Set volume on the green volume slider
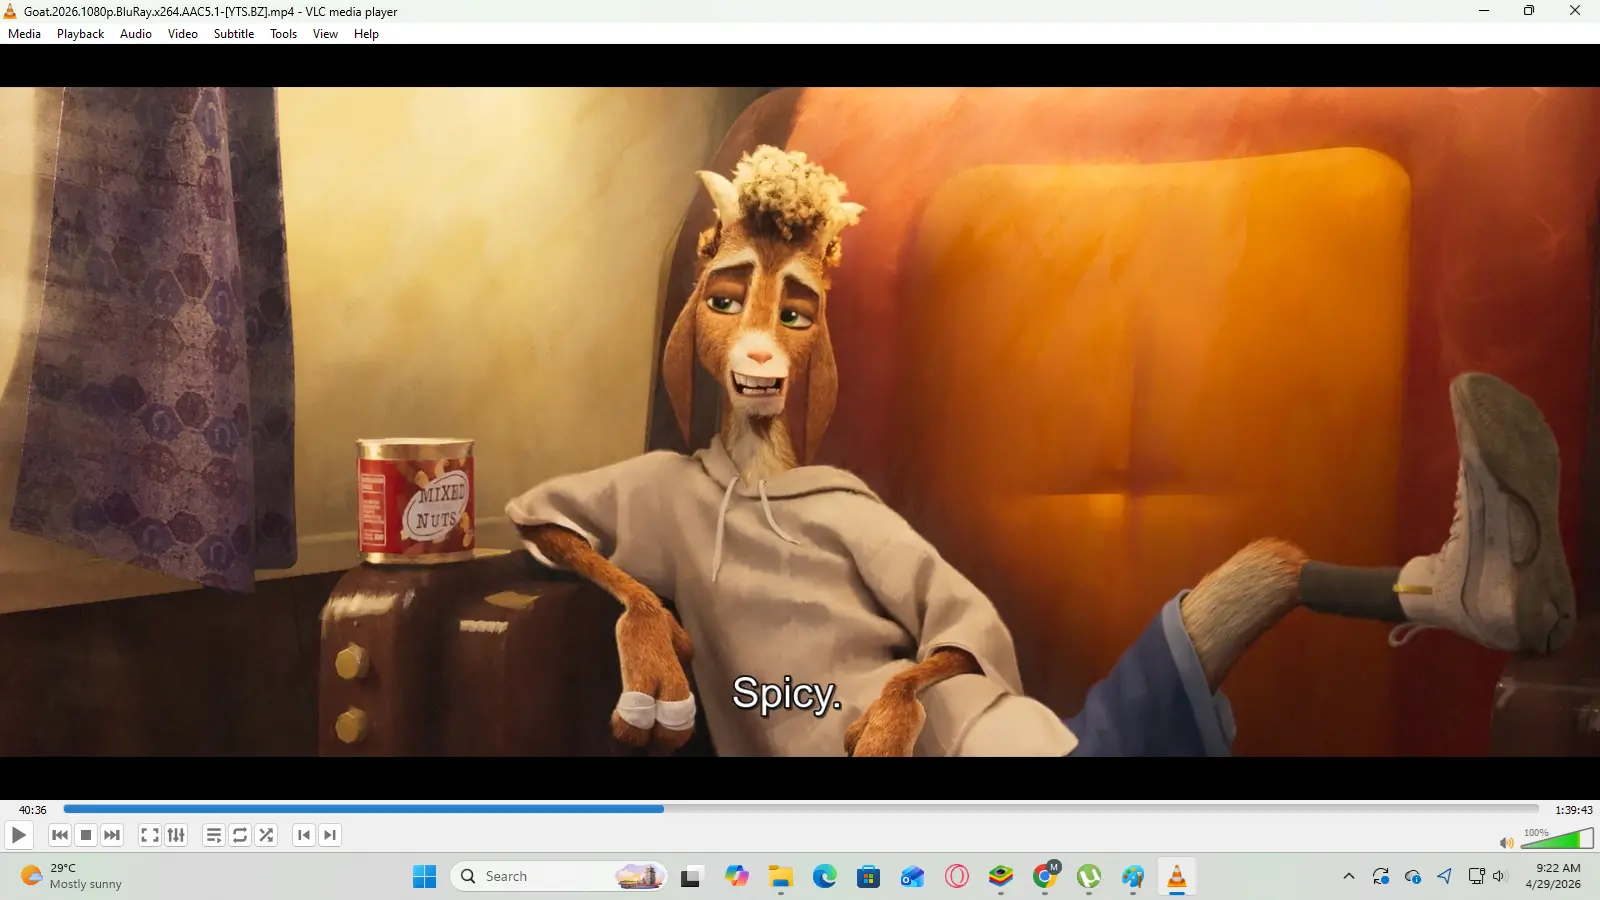Viewport: 1600px width, 900px height. point(1557,838)
